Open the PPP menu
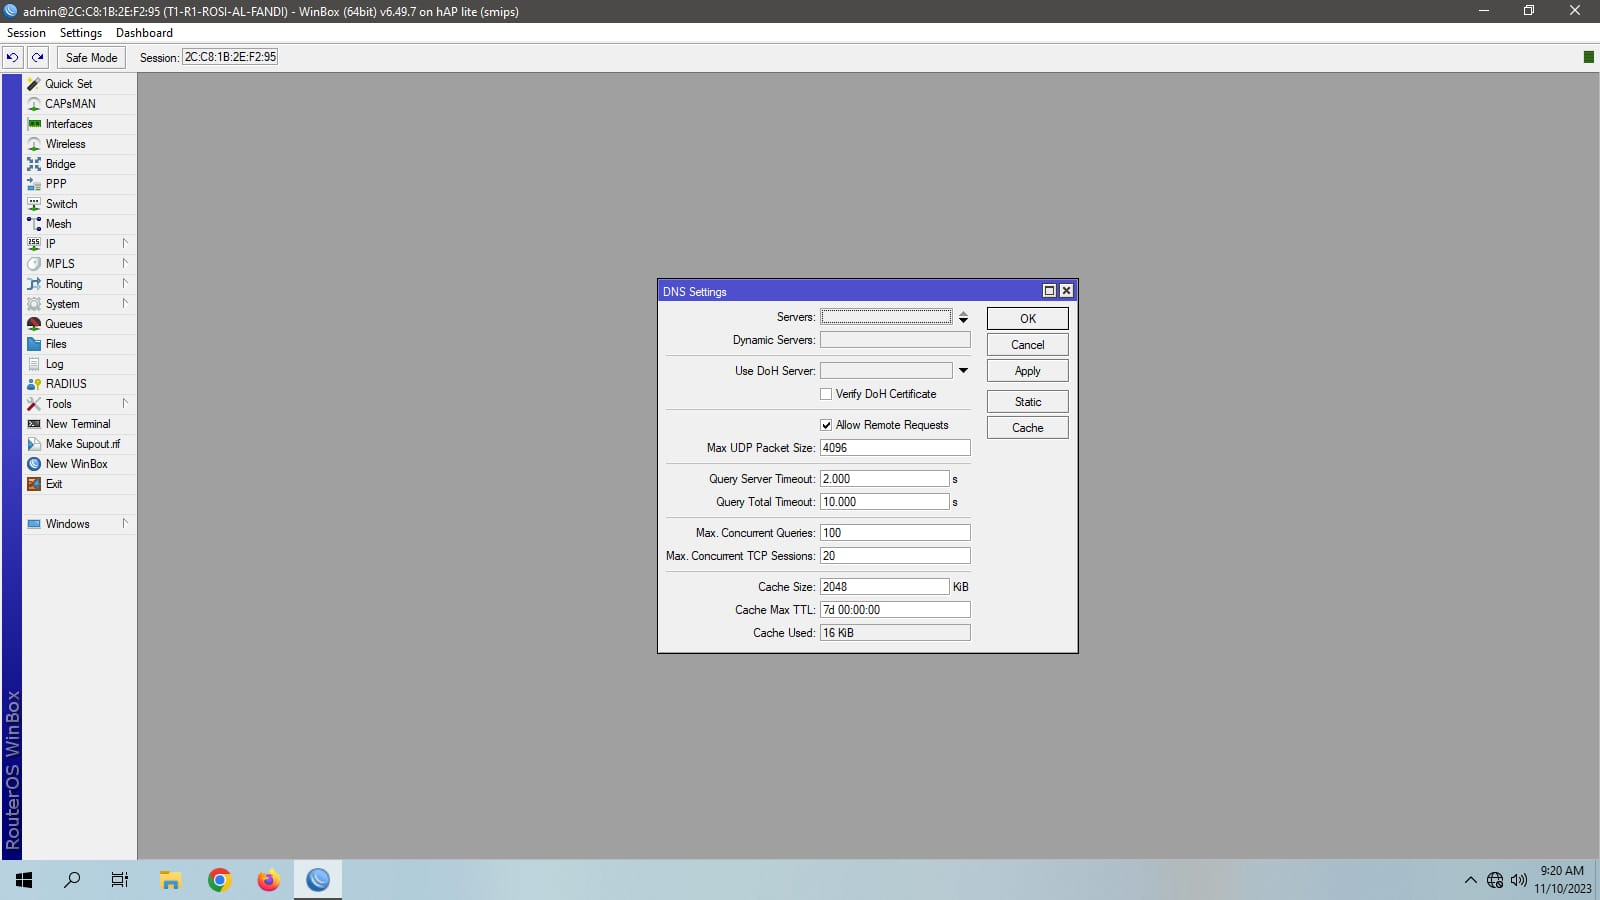1600x900 pixels. [79, 184]
